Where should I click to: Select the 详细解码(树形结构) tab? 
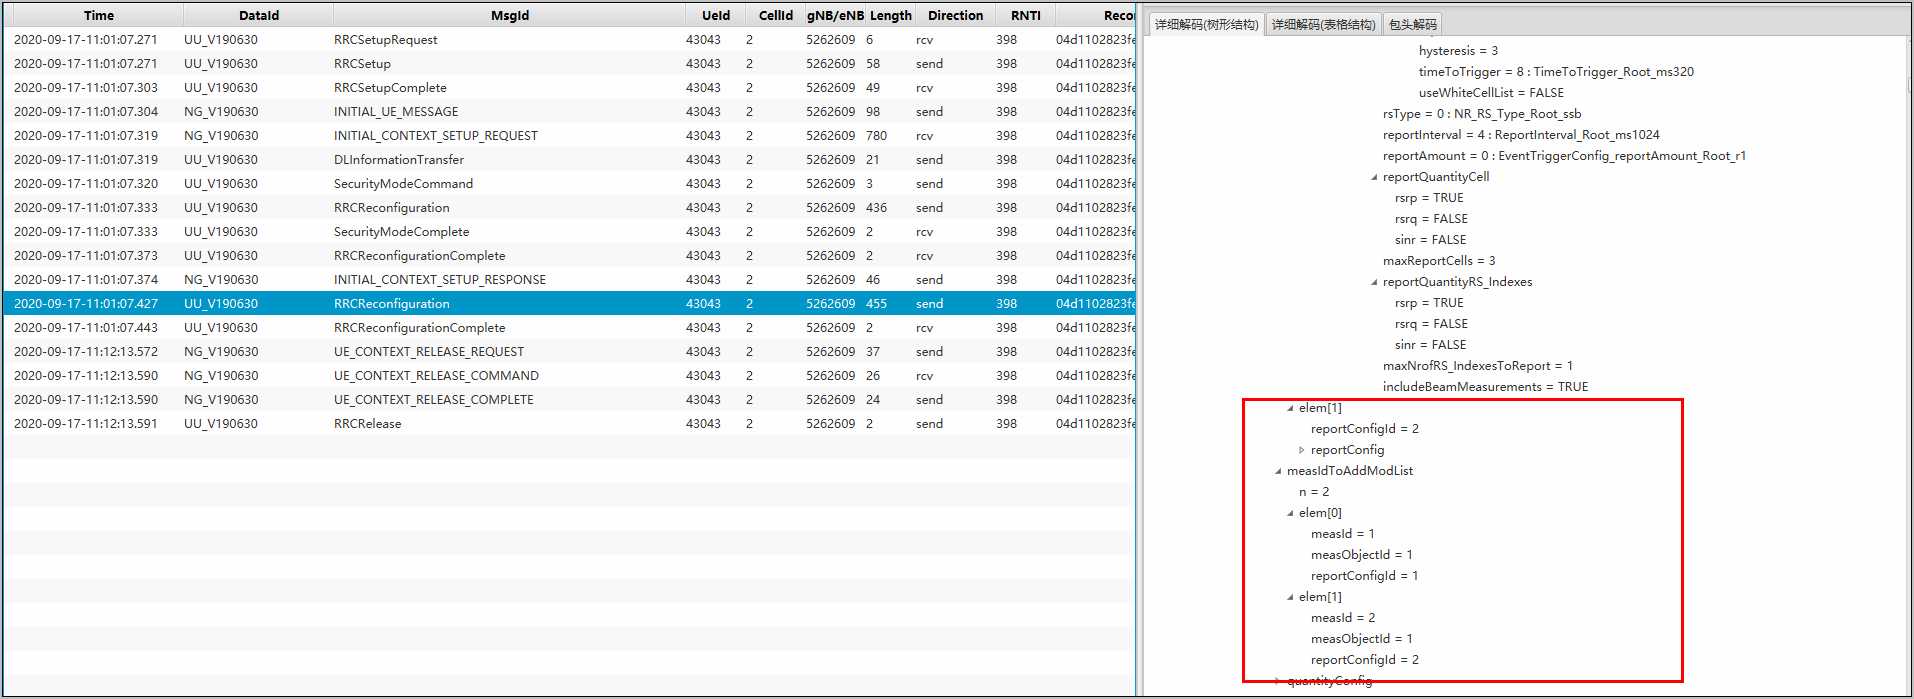(x=1206, y=25)
